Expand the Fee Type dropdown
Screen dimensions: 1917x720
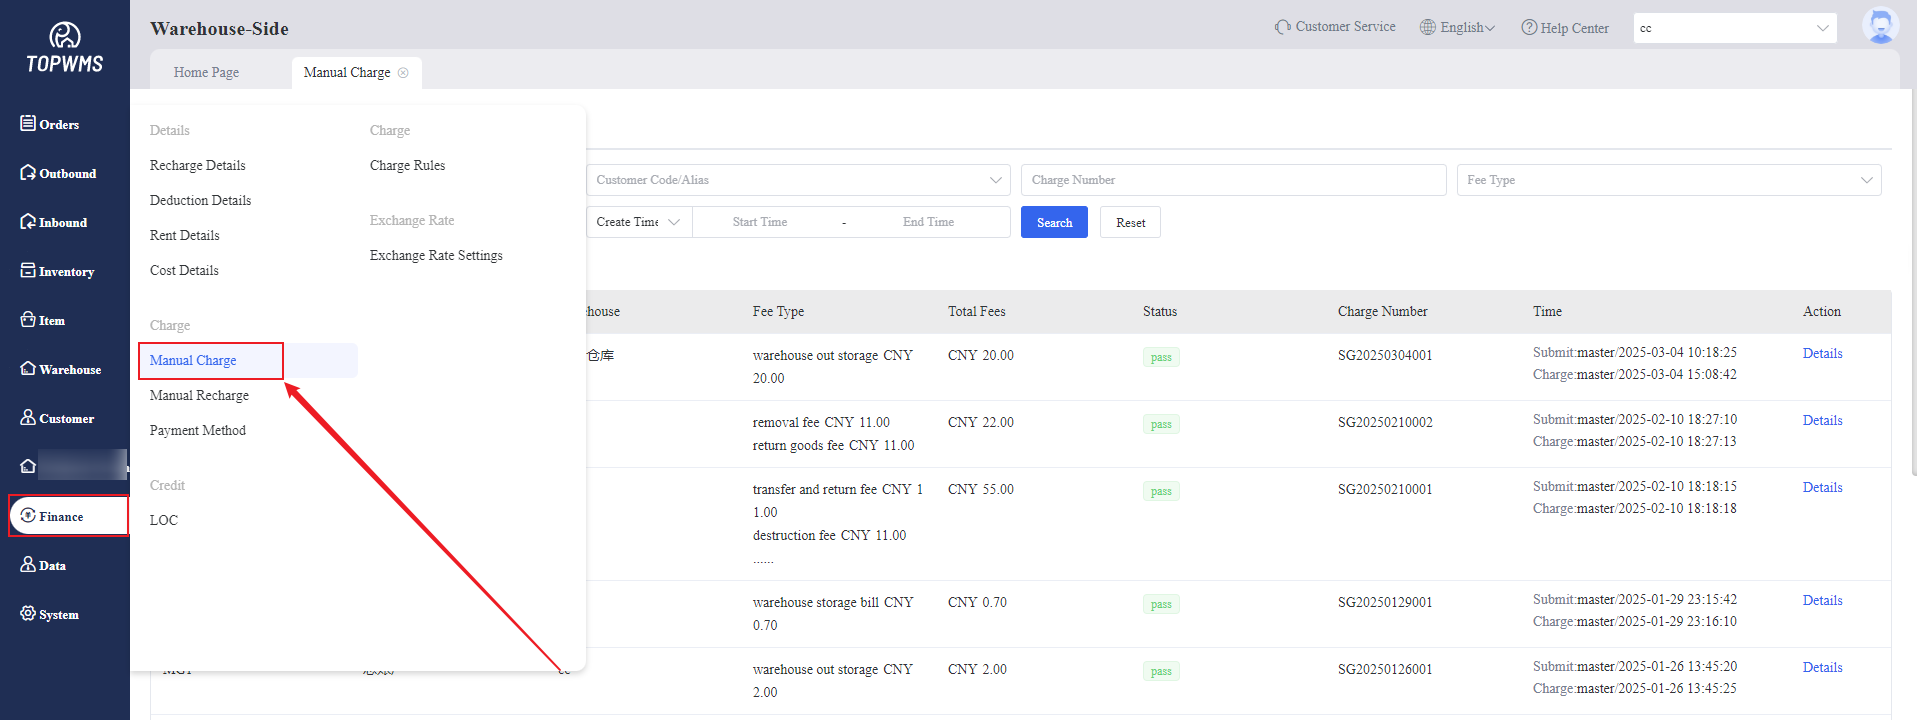pos(1668,180)
